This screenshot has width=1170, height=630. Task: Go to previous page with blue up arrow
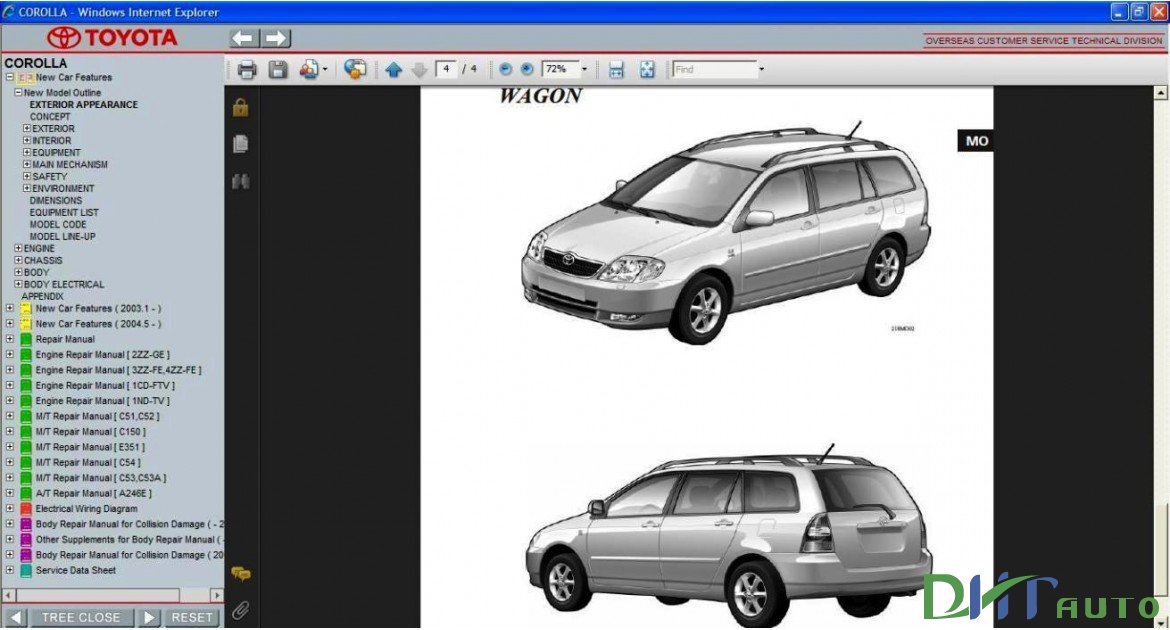394,70
